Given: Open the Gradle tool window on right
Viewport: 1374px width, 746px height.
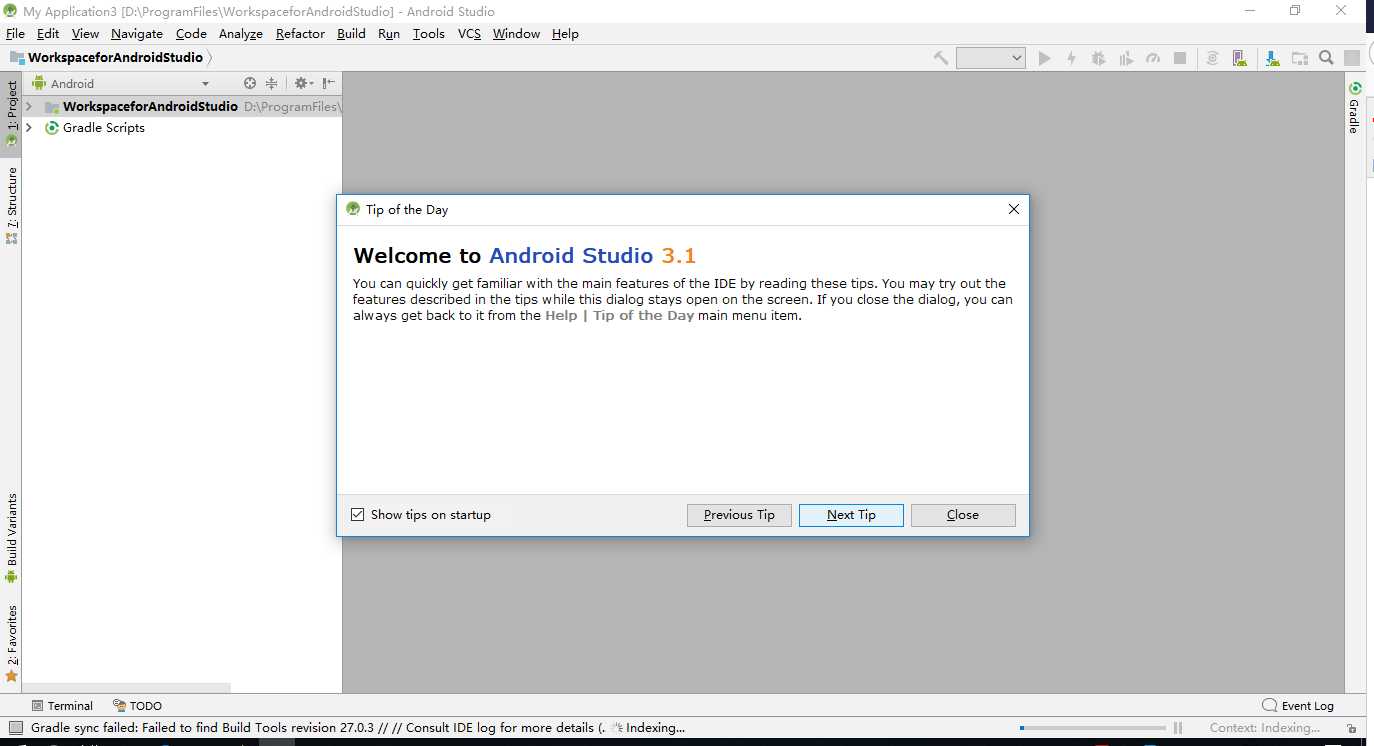Looking at the screenshot, I should coord(1354,108).
